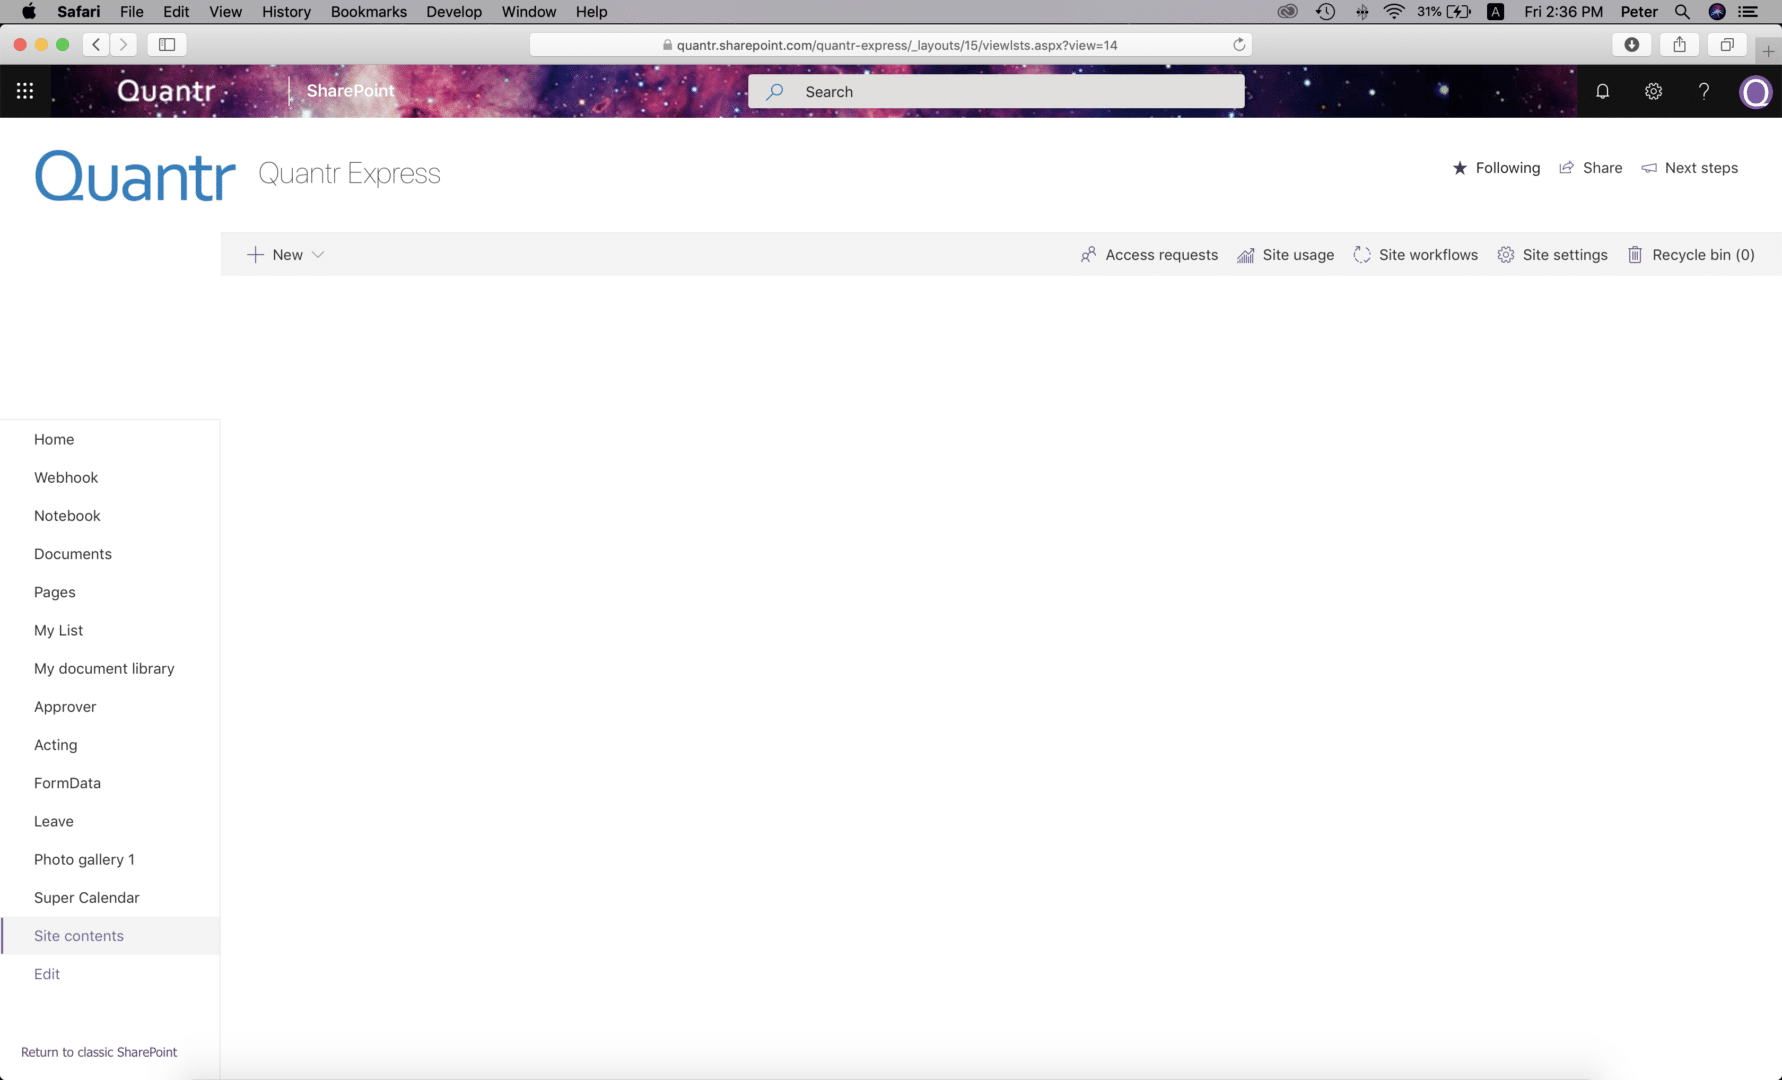The height and width of the screenshot is (1080, 1782).
Task: Toggle Following for Quantr Express site
Action: pyautogui.click(x=1497, y=168)
